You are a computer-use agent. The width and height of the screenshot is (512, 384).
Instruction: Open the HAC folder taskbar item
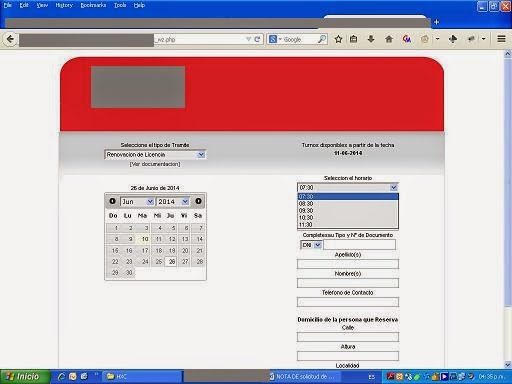click(143, 377)
